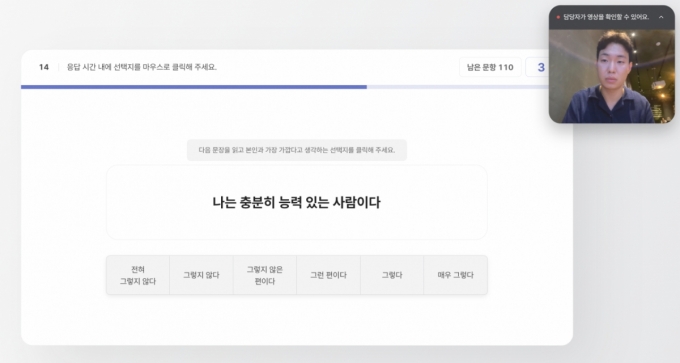680x363 pixels.
Task: Pick the '그렇지 않은 편이다' answer option
Action: point(265,275)
